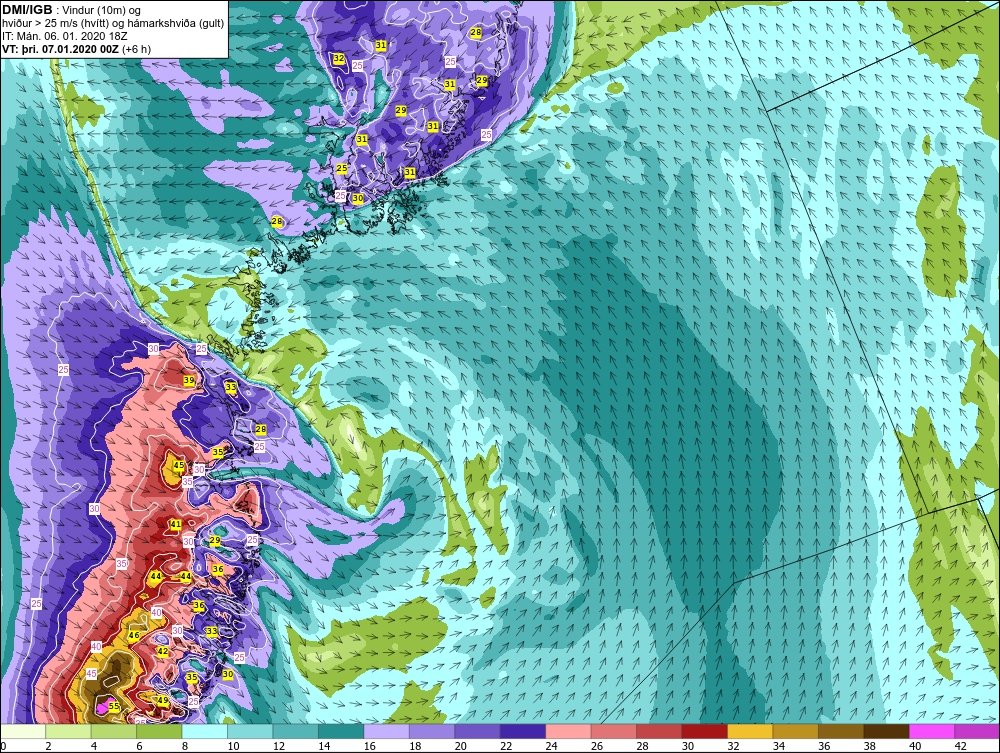Click the 22–24 m/s dark indigo legend swatch
Screen dimensions: 1000x753
coord(522,731)
